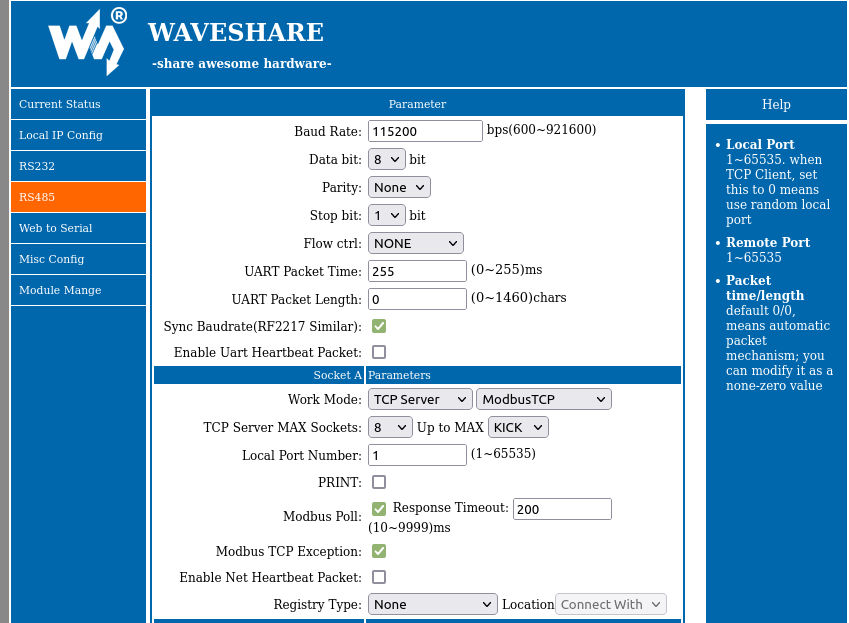Expand the Data bit dropdown
849x623 pixels.
(386, 159)
